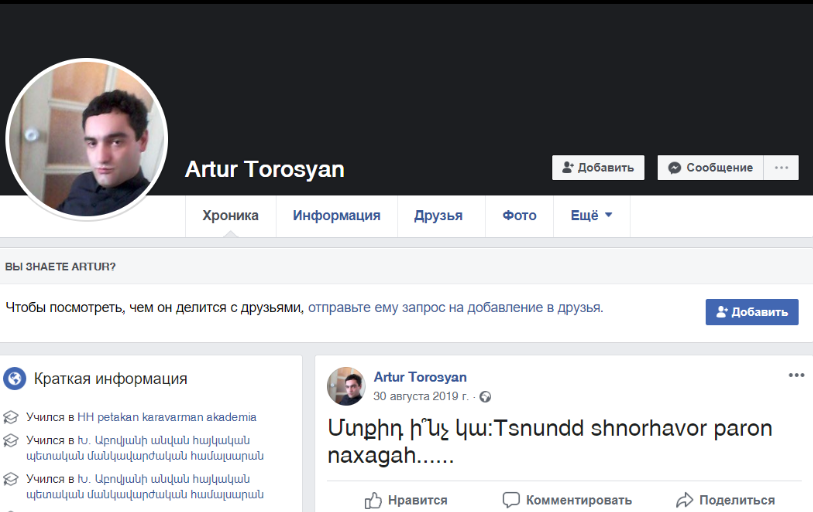The width and height of the screenshot is (813, 512).
Task: Click the graduation cap icon beside HH petakan
Action: [x=11, y=417]
